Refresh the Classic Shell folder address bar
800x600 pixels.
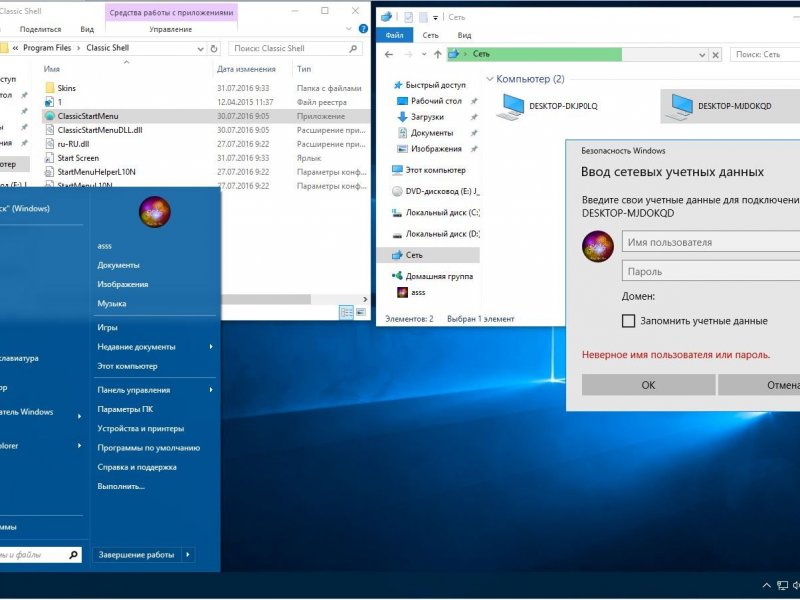[214, 48]
